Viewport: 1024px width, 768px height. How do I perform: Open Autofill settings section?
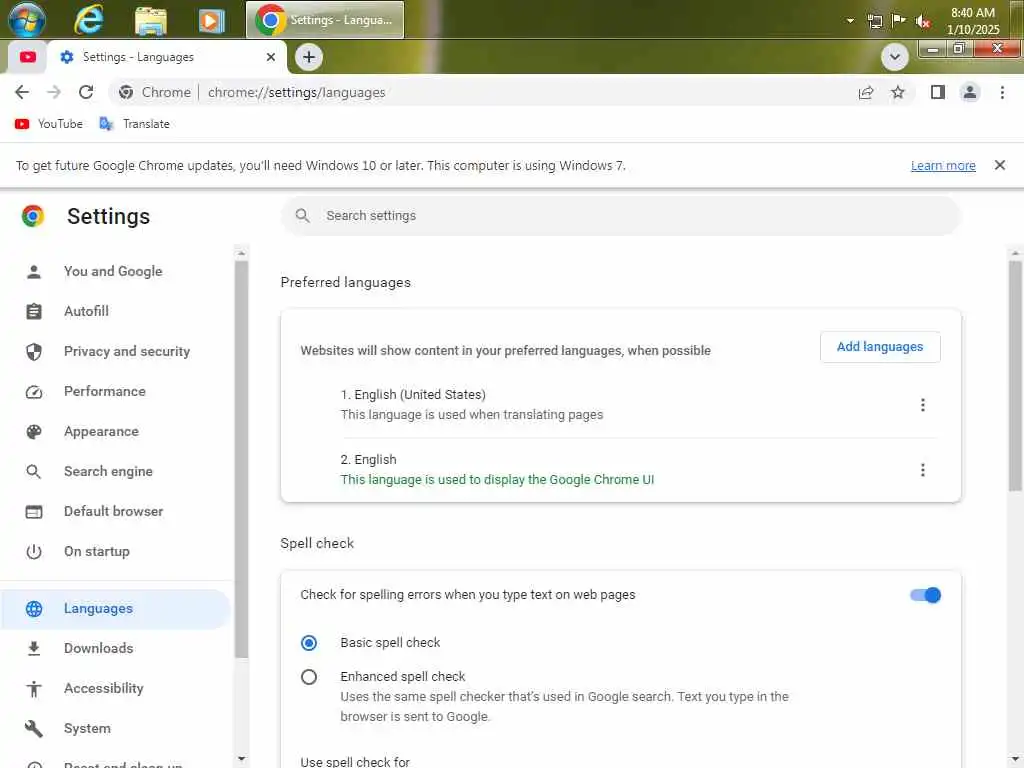point(86,312)
